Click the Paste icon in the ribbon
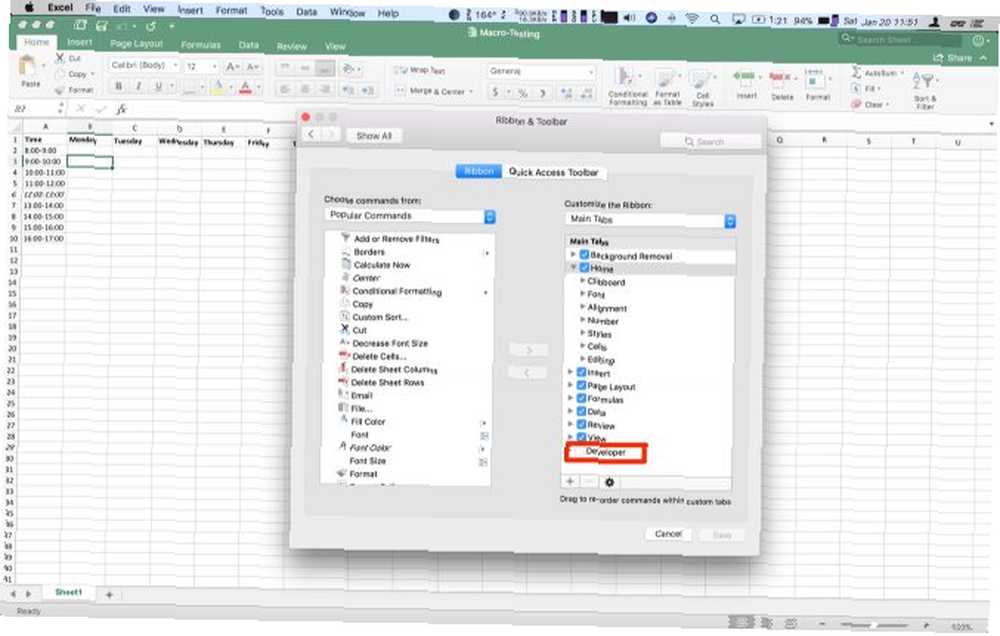 (28, 66)
